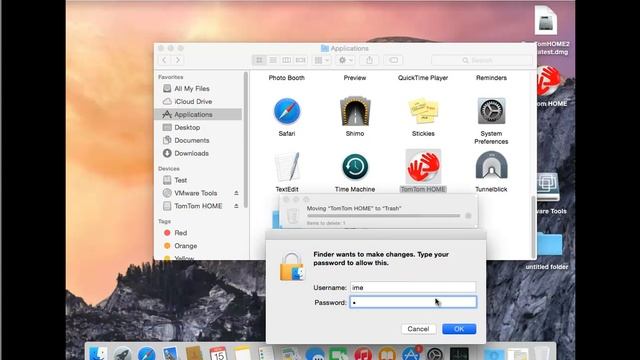Click the Photo Booth label
640x360 pixels.
(287, 78)
